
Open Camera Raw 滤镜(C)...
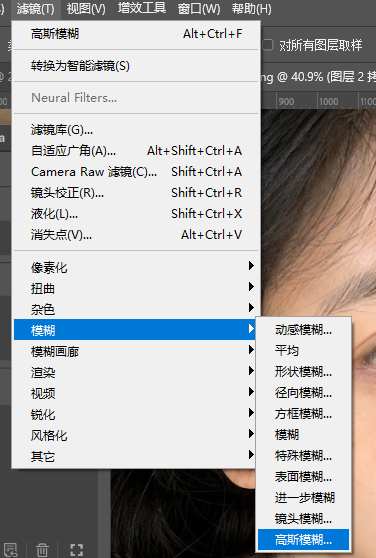pos(136,172)
